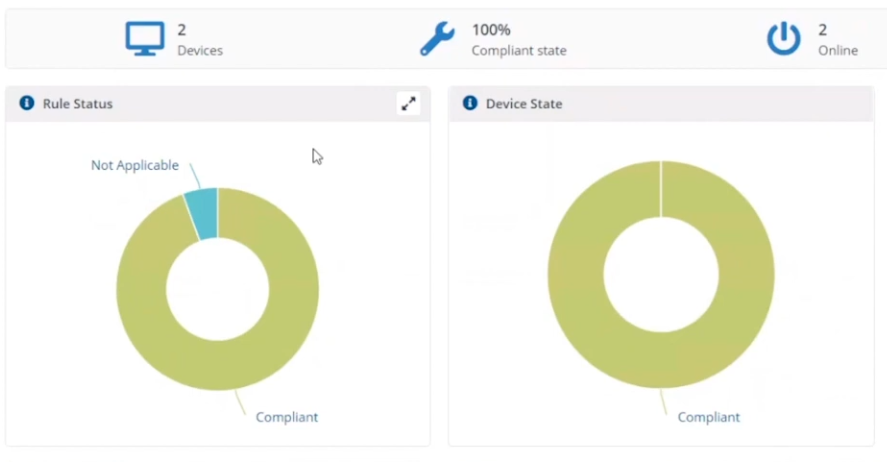Select the Compliant ring in Device State chart
Viewport: 887px width, 462px height.
747,274
